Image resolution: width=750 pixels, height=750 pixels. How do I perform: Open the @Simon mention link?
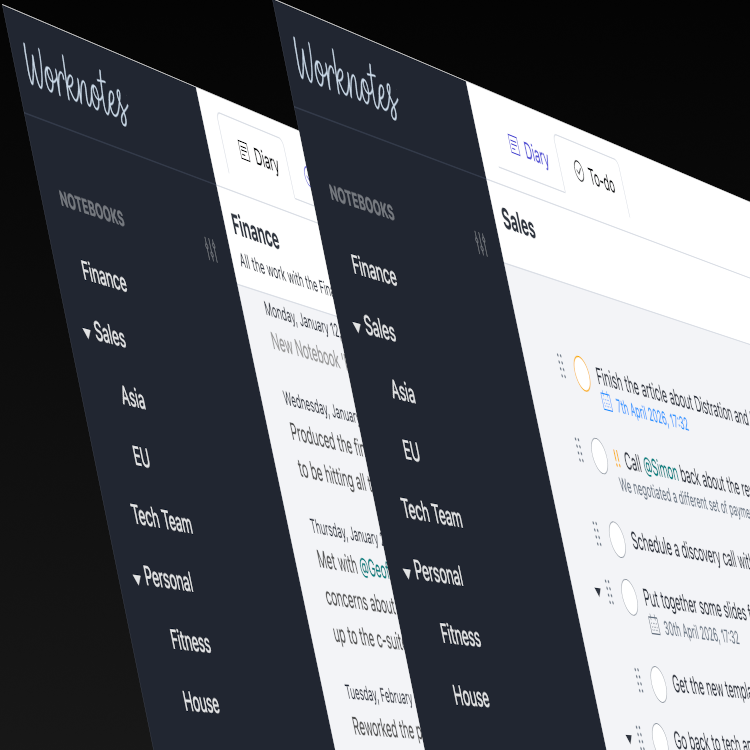(661, 467)
